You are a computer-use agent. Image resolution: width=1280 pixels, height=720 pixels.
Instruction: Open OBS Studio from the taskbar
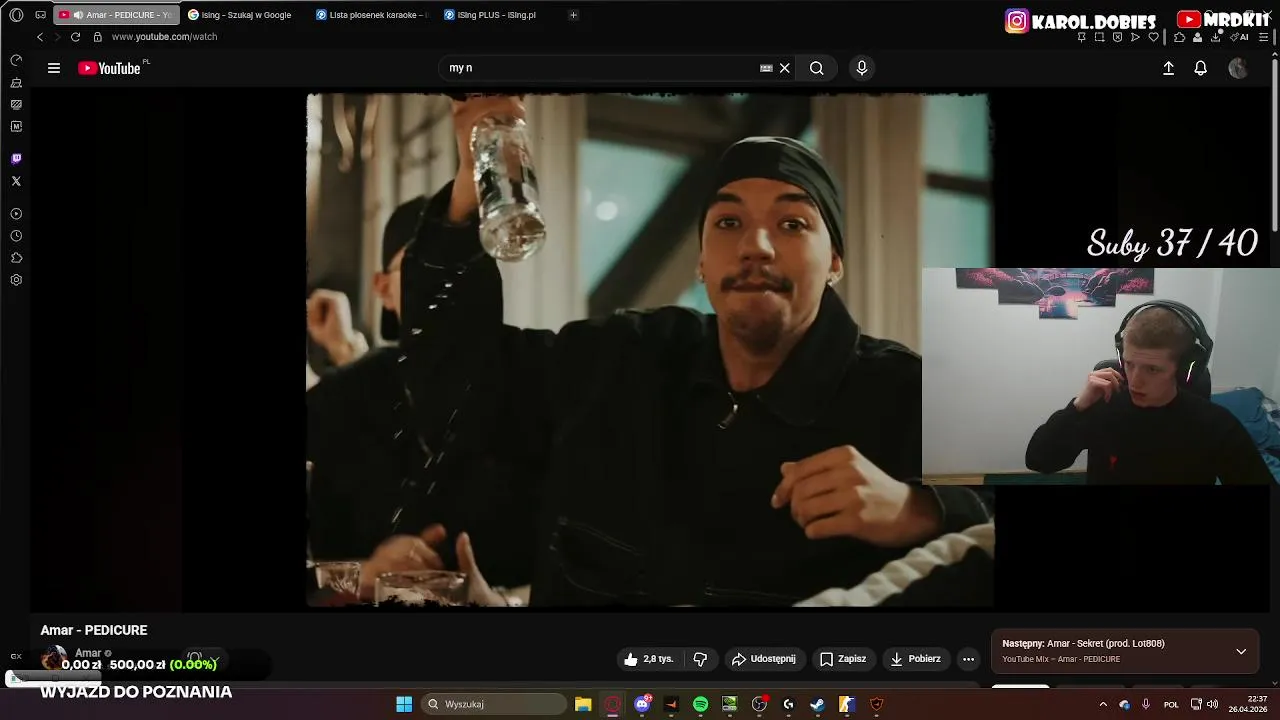pos(759,704)
